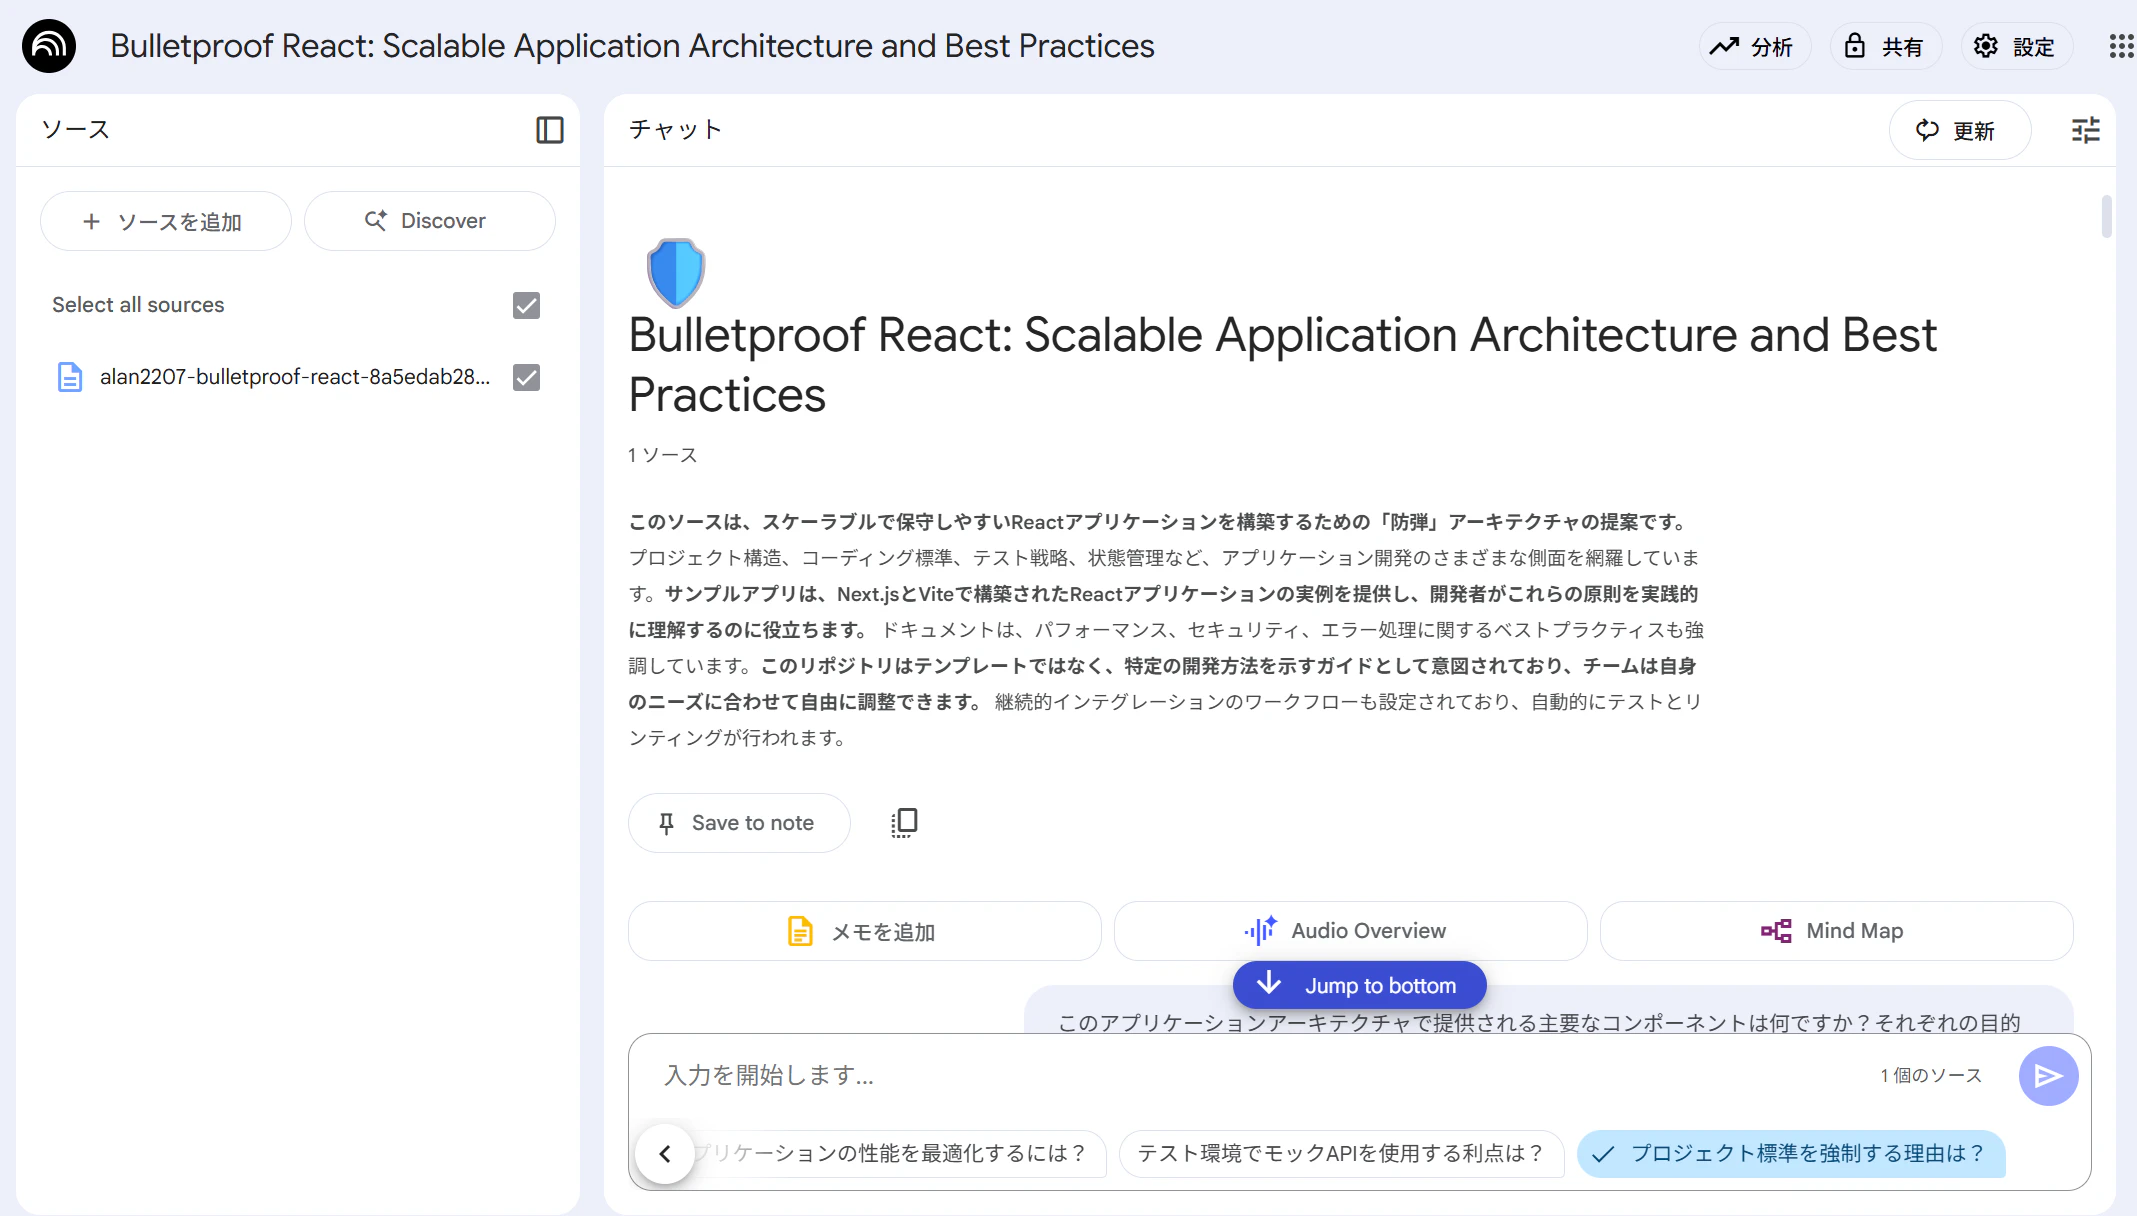Screen dimensions: 2137x1216
Task: Click the ソース panel heading
Action: coord(75,130)
